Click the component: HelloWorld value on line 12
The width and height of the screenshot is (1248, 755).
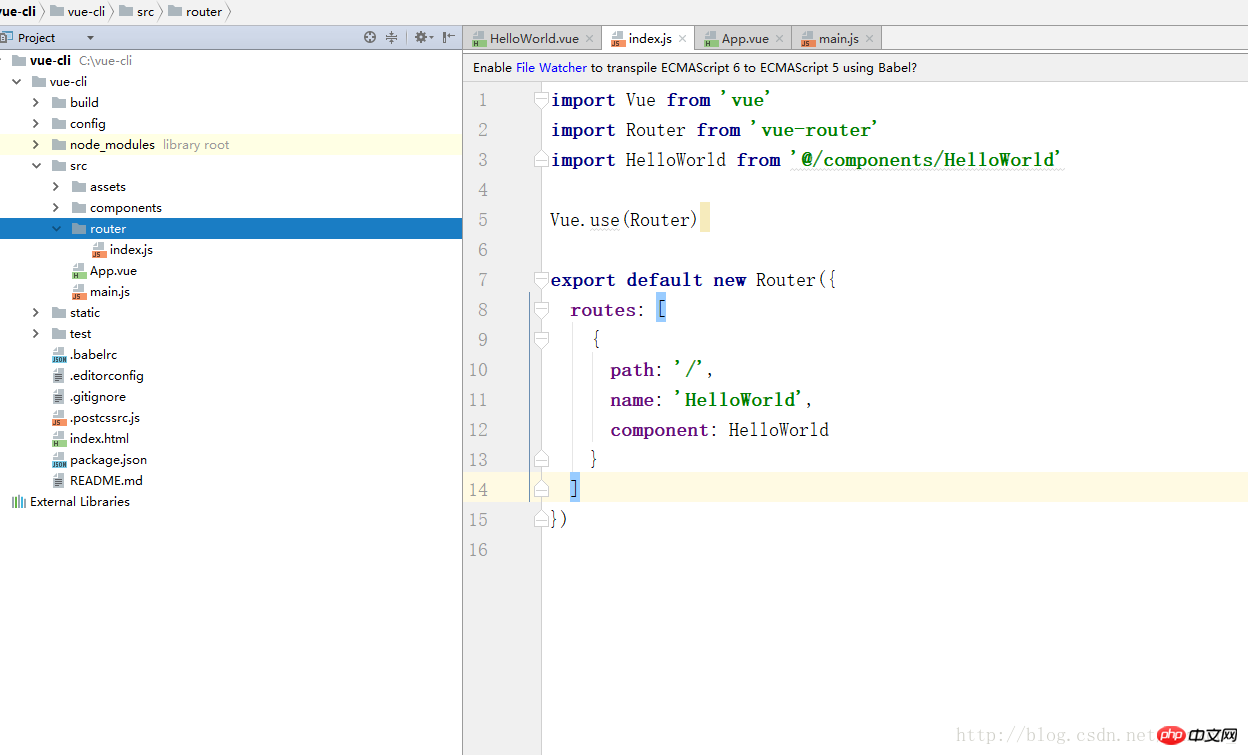[x=778, y=430]
